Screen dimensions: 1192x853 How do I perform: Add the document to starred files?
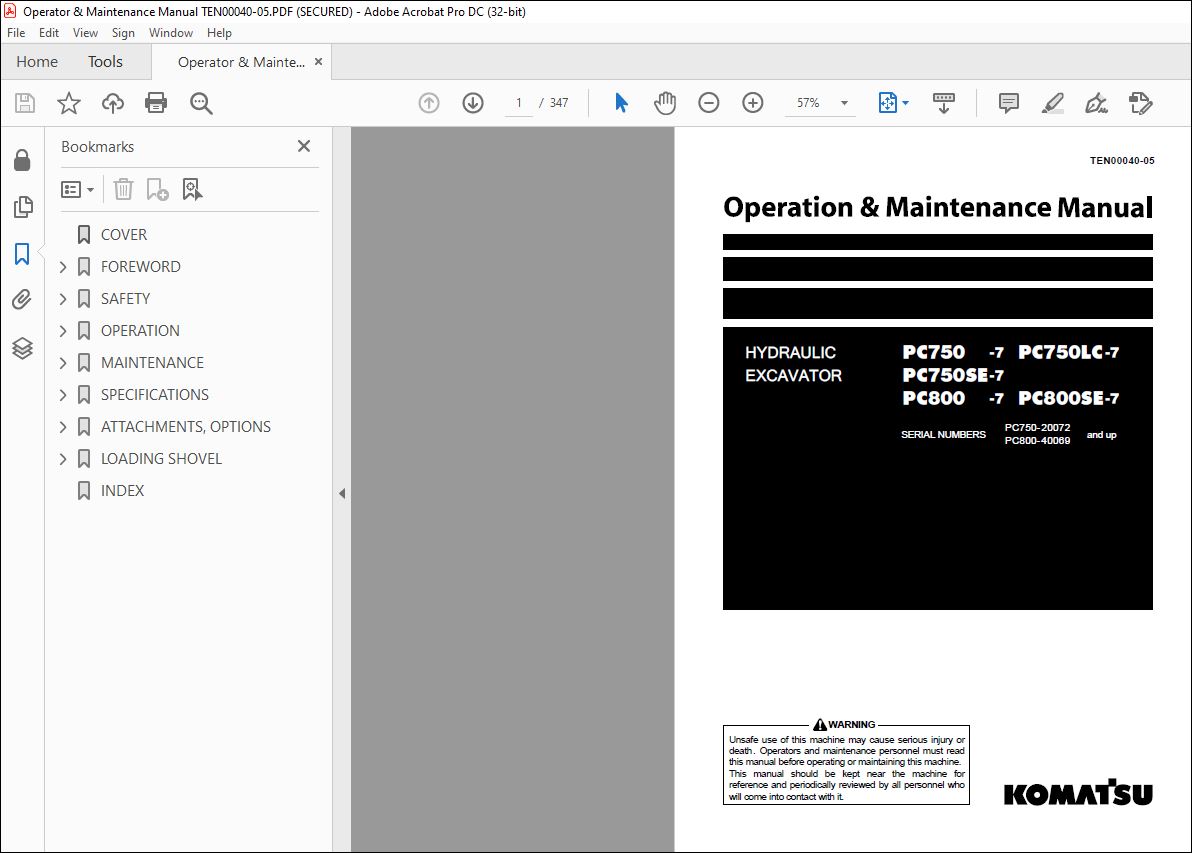69,103
